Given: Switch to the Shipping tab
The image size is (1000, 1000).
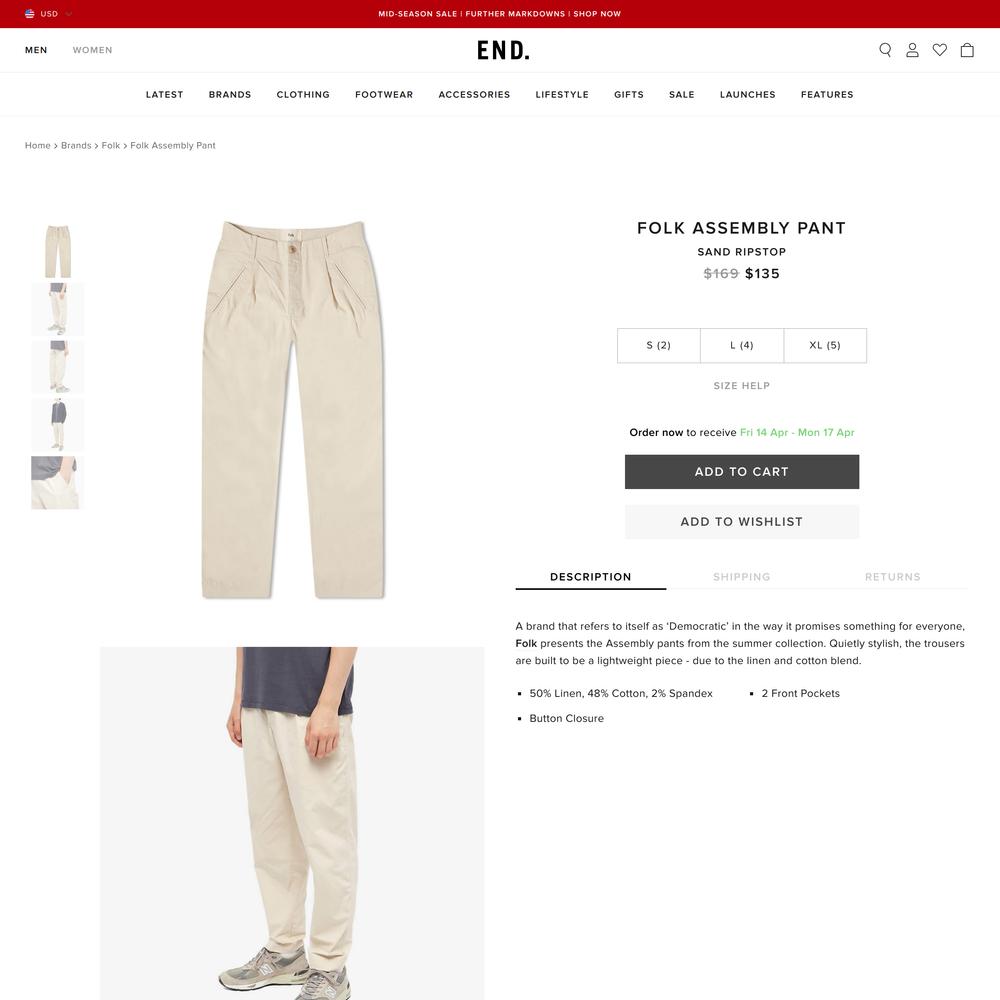Looking at the screenshot, I should [x=741, y=577].
